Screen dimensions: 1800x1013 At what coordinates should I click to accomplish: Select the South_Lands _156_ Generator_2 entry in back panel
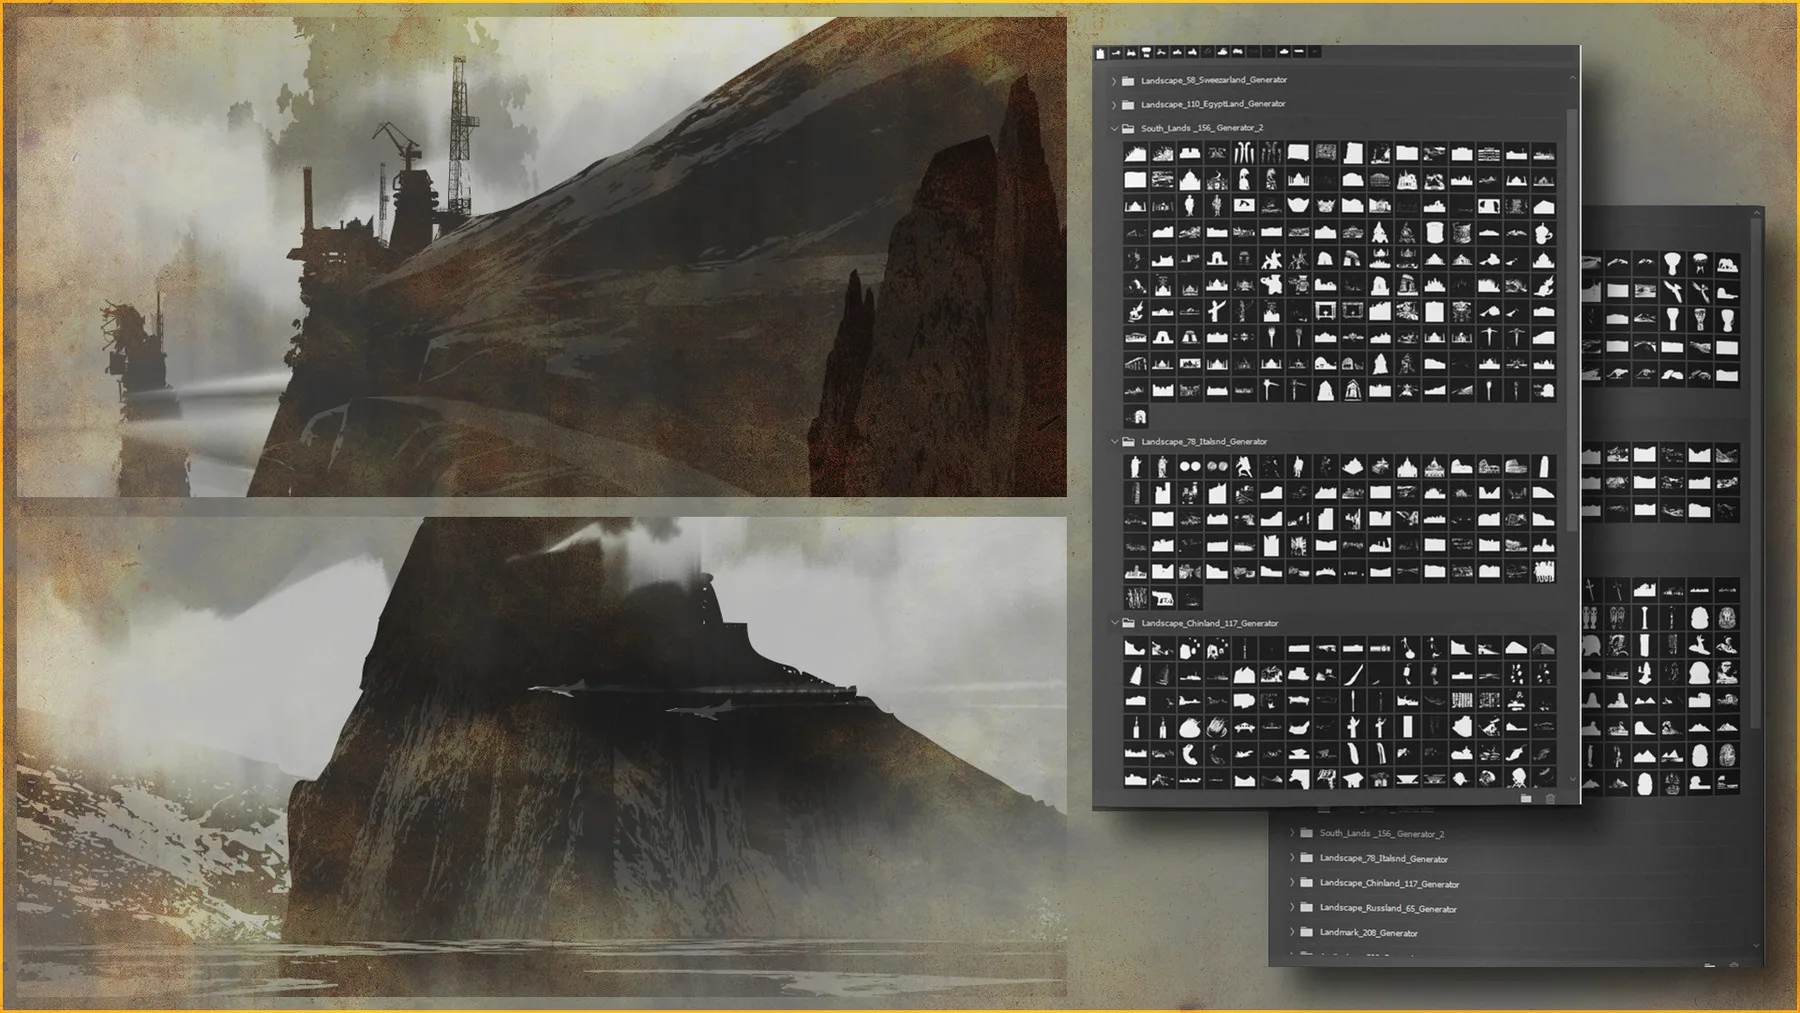click(x=1381, y=833)
